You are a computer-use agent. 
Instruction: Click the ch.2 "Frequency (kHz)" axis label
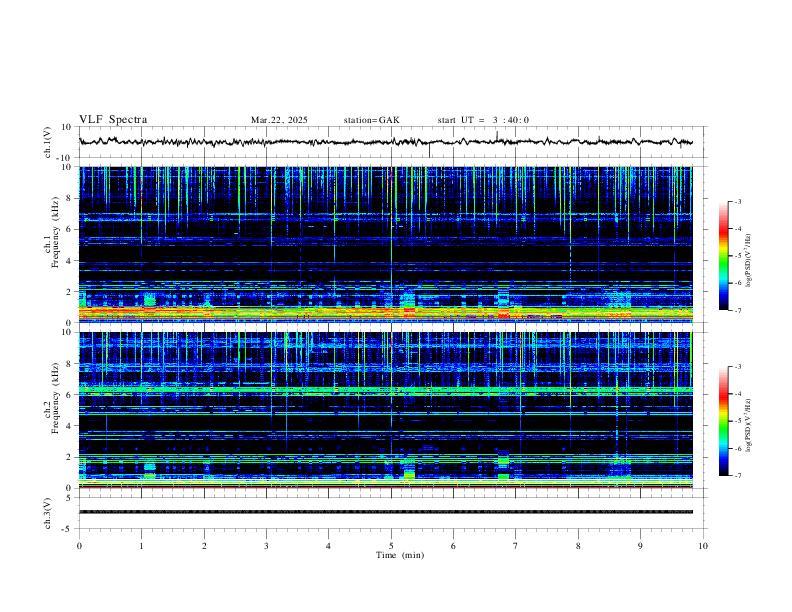click(x=56, y=398)
